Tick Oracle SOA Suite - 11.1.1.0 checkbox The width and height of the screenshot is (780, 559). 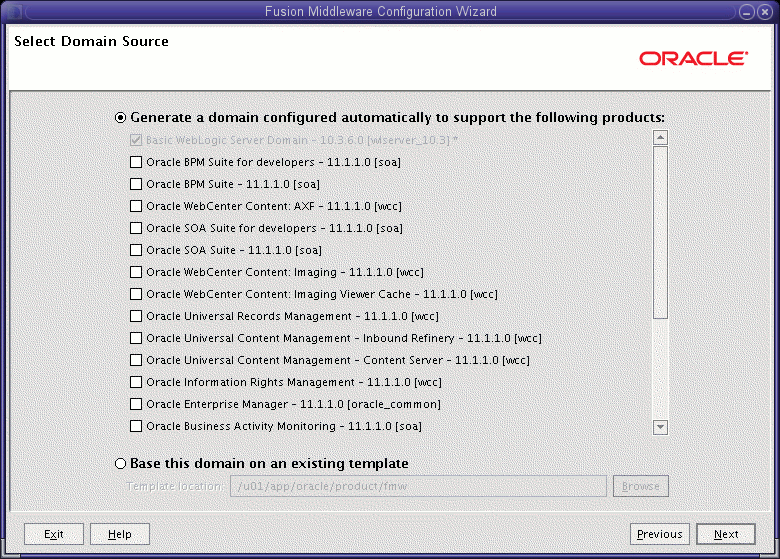136,250
